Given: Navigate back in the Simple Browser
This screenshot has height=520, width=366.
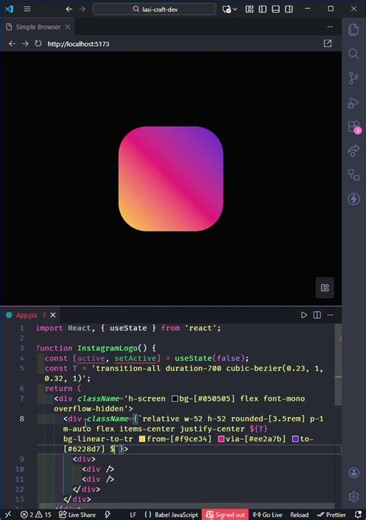Looking at the screenshot, I should (12, 44).
